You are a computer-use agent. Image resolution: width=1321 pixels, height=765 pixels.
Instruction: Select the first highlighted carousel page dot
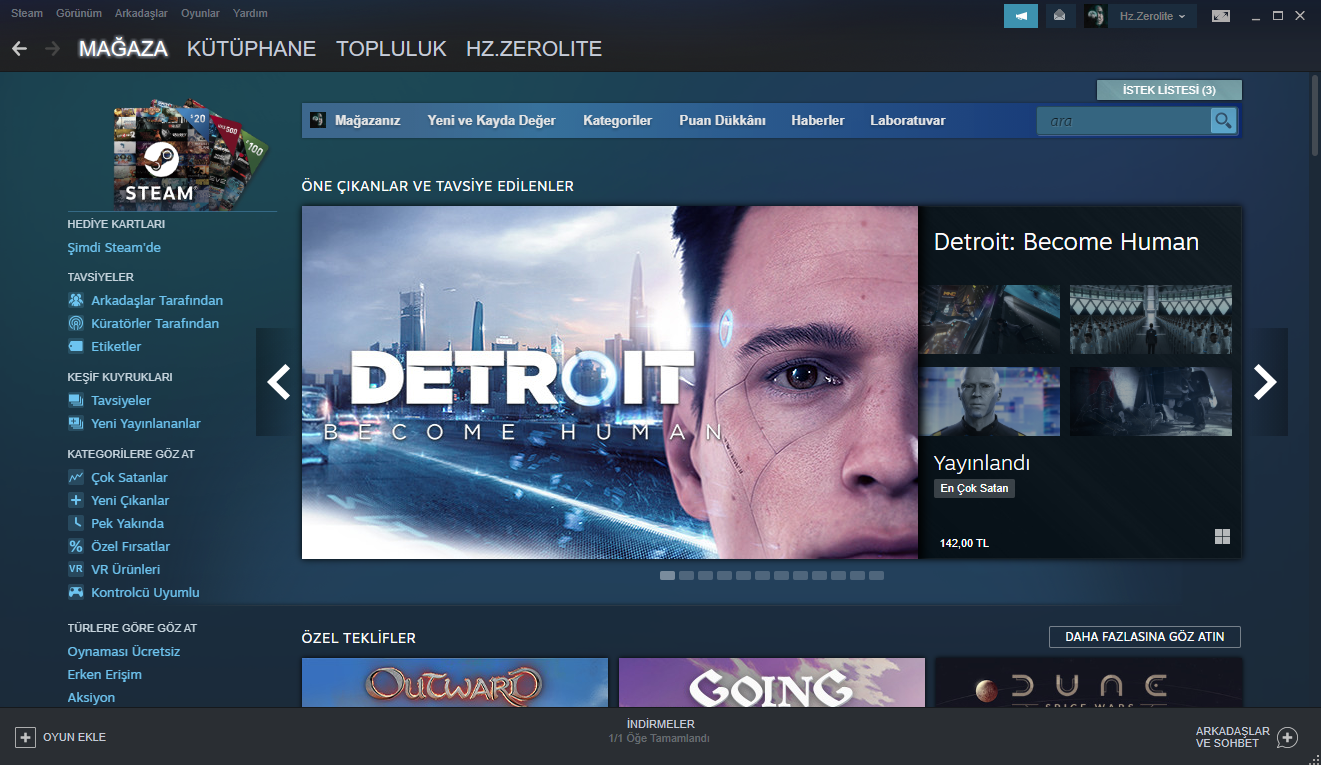(667, 576)
